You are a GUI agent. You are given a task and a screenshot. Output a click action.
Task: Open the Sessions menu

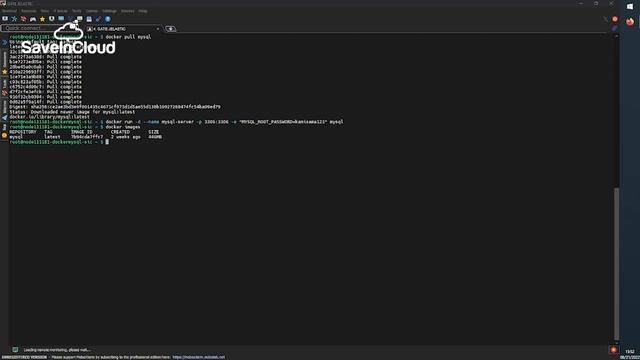click(x=29, y=11)
